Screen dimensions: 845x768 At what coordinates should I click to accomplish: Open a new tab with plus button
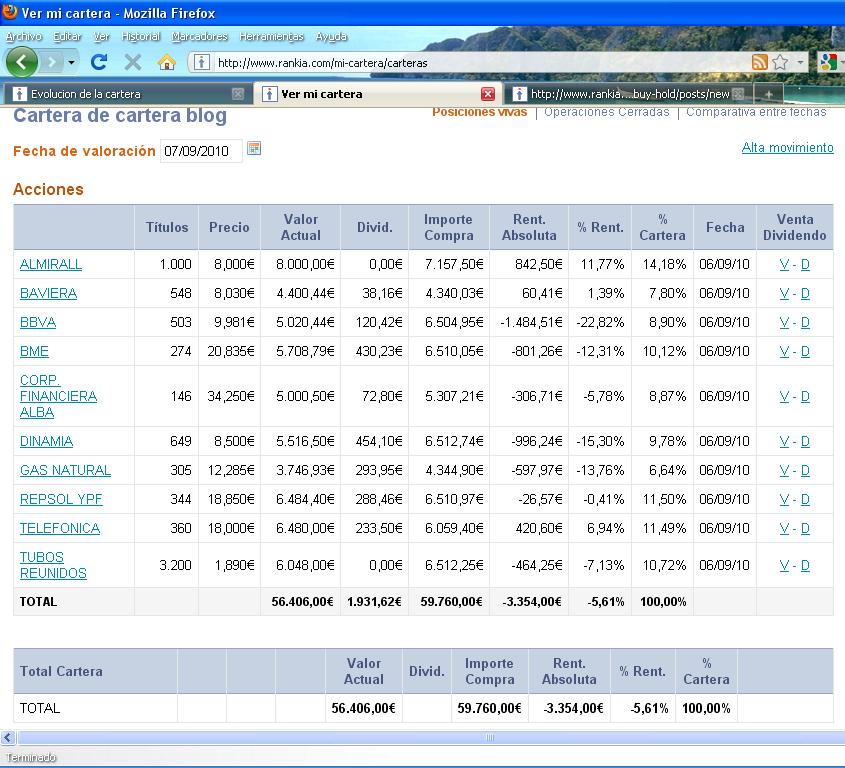pos(768,94)
